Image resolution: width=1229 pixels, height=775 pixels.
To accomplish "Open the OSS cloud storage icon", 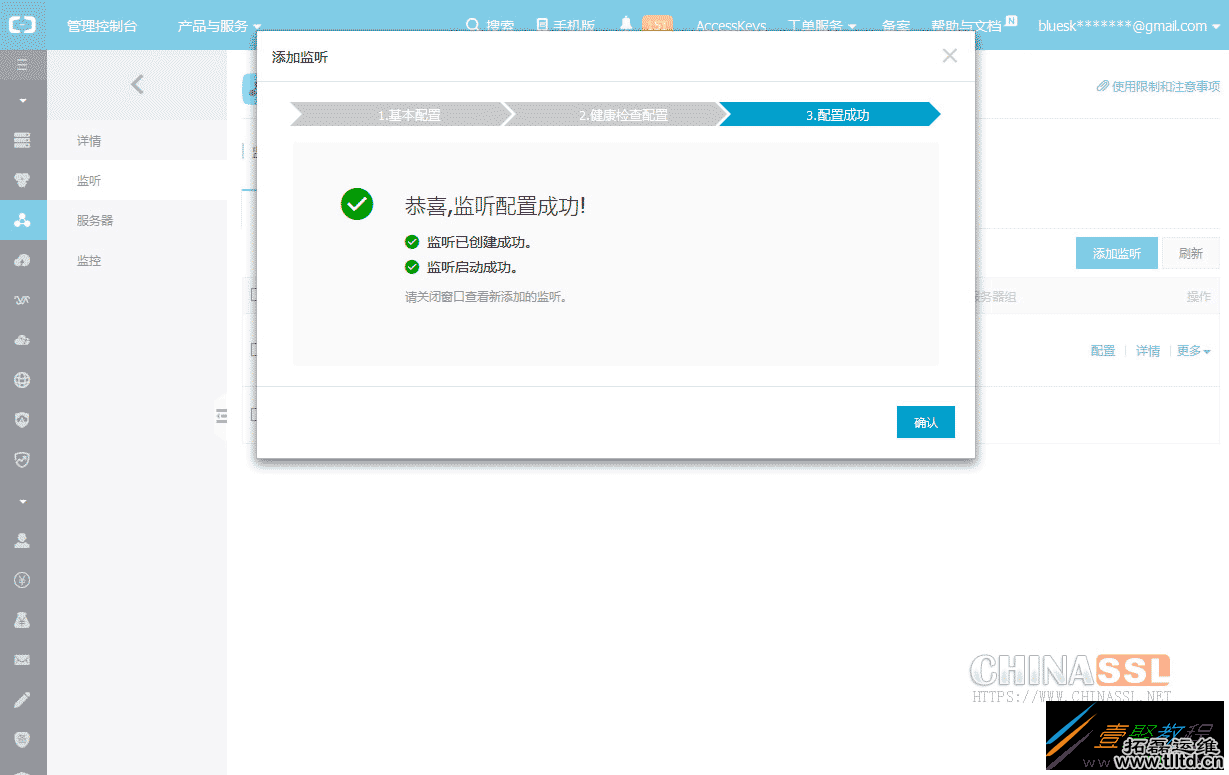I will point(22,258).
